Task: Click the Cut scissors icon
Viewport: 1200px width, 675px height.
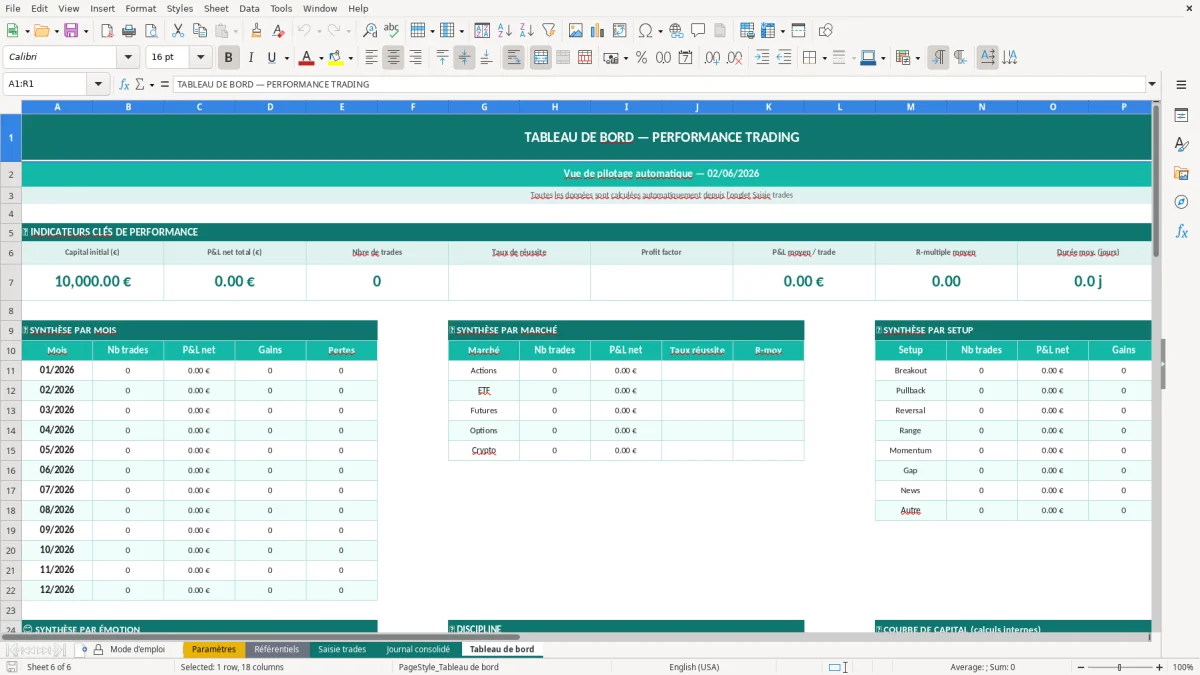Action: tap(177, 31)
